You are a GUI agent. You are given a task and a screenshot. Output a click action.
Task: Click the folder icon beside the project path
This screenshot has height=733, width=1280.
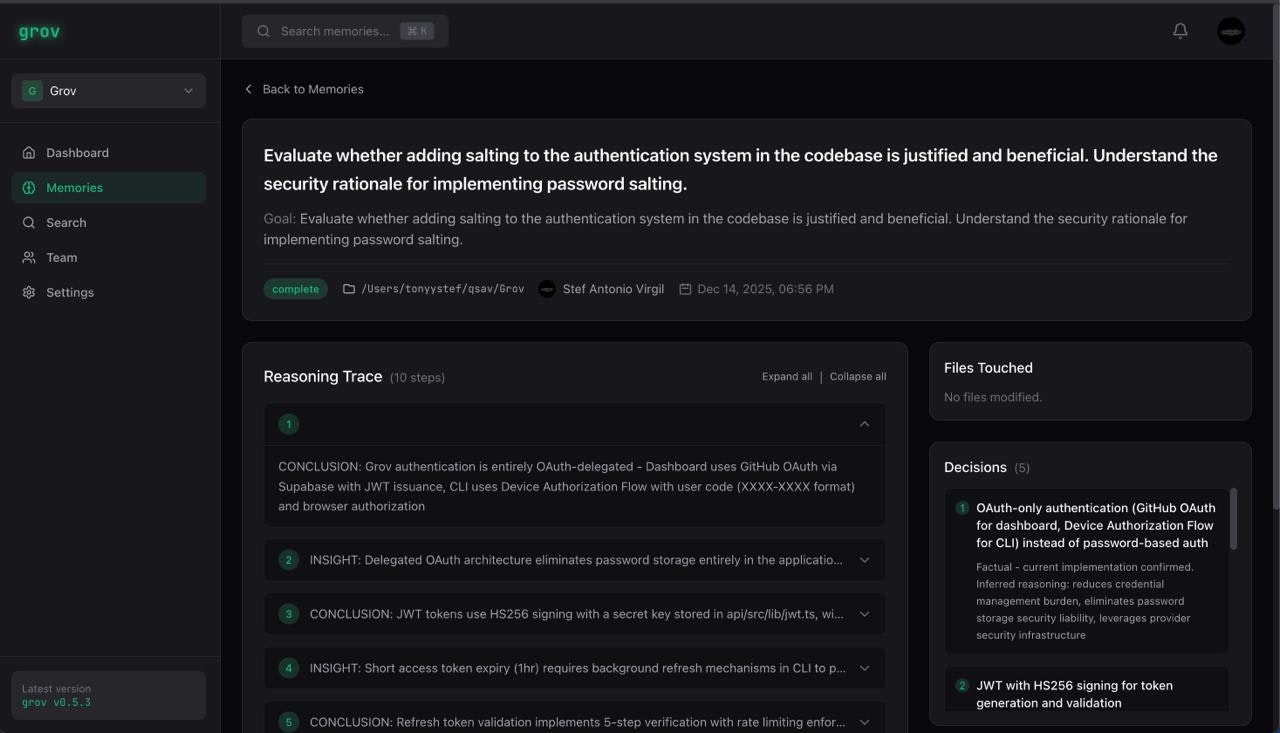(x=348, y=288)
